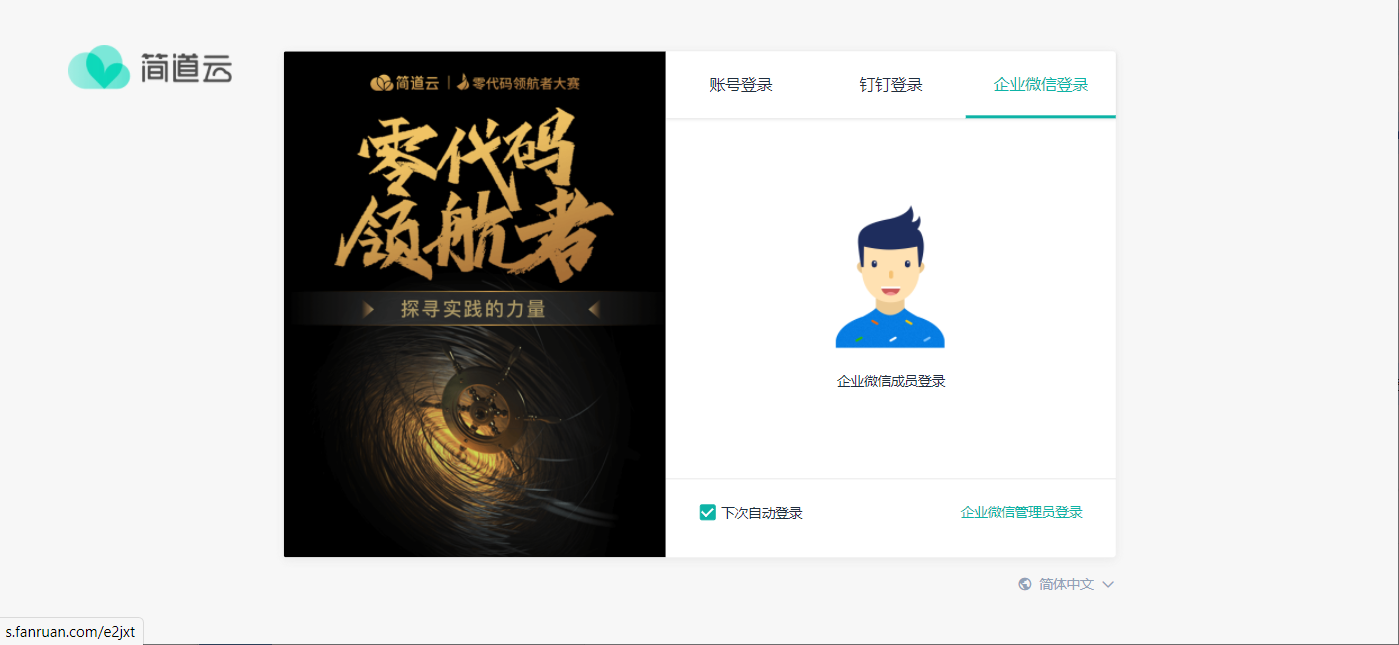The image size is (1399, 645).
Task: Open the 企业微信管理员登录 link
Action: pos(1022,512)
